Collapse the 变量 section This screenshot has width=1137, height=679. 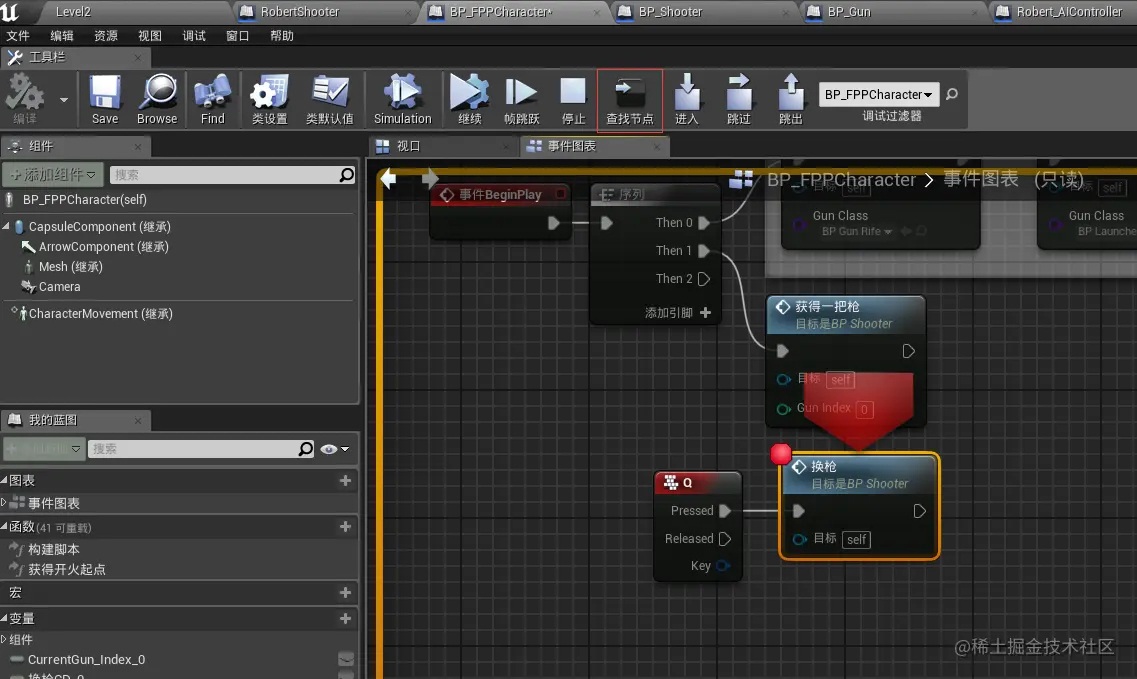pyautogui.click(x=4, y=618)
